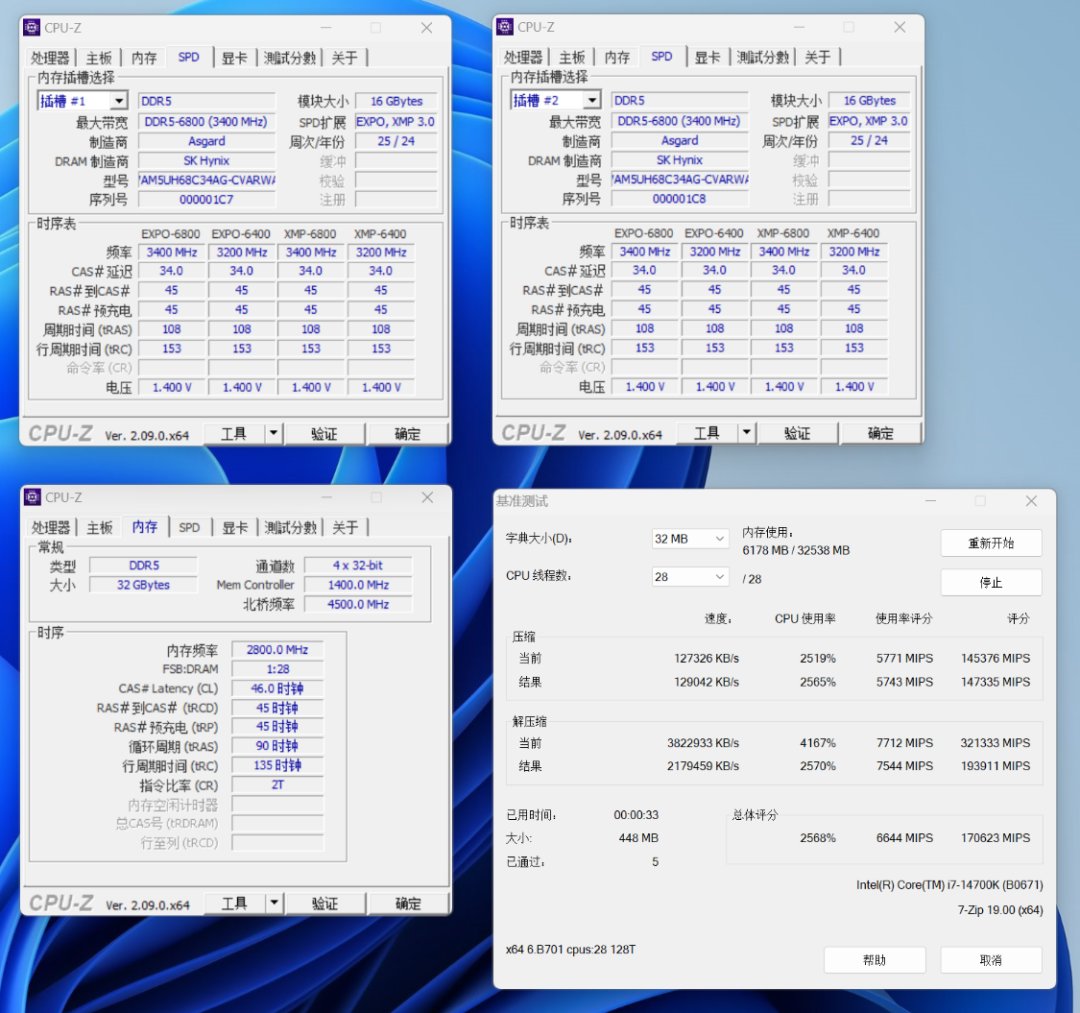Open the 字典大小 32 MB dropdown
1080x1013 pixels.
click(x=689, y=539)
